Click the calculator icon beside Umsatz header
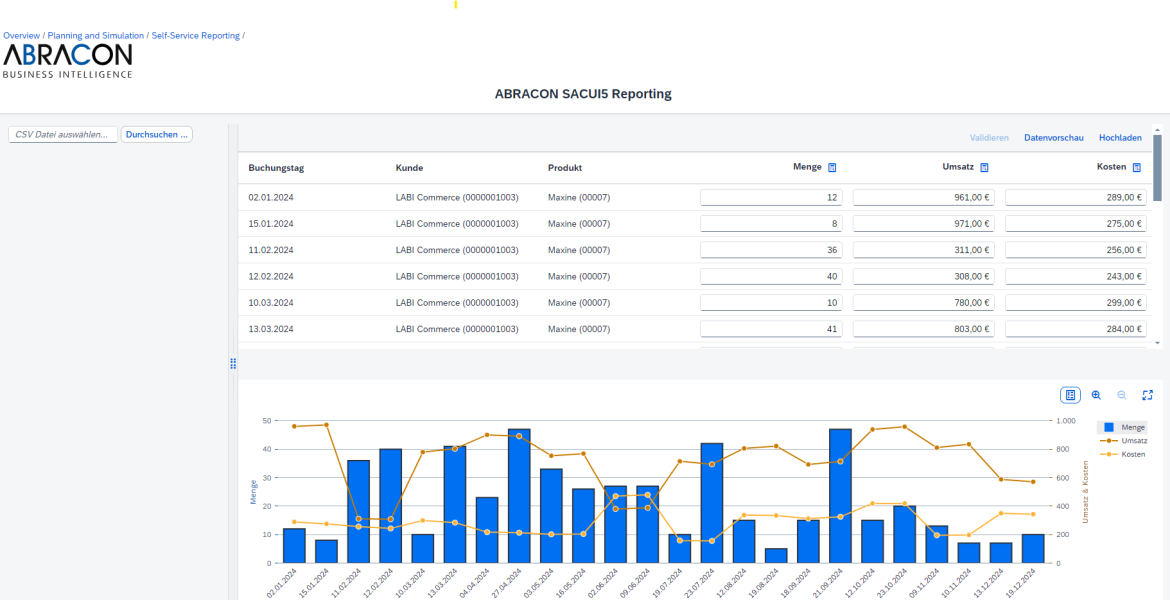The width and height of the screenshot is (1170, 600). tap(984, 168)
